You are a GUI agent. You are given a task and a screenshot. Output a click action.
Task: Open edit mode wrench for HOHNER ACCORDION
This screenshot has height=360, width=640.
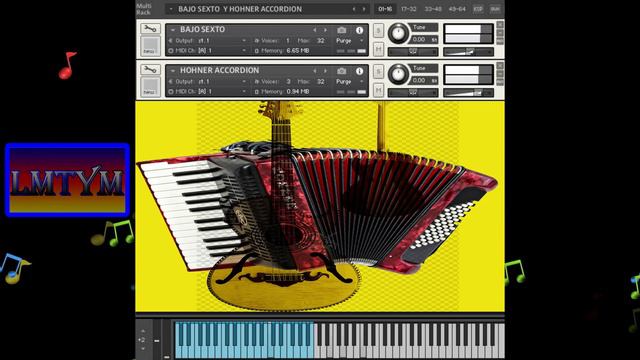[x=150, y=69]
